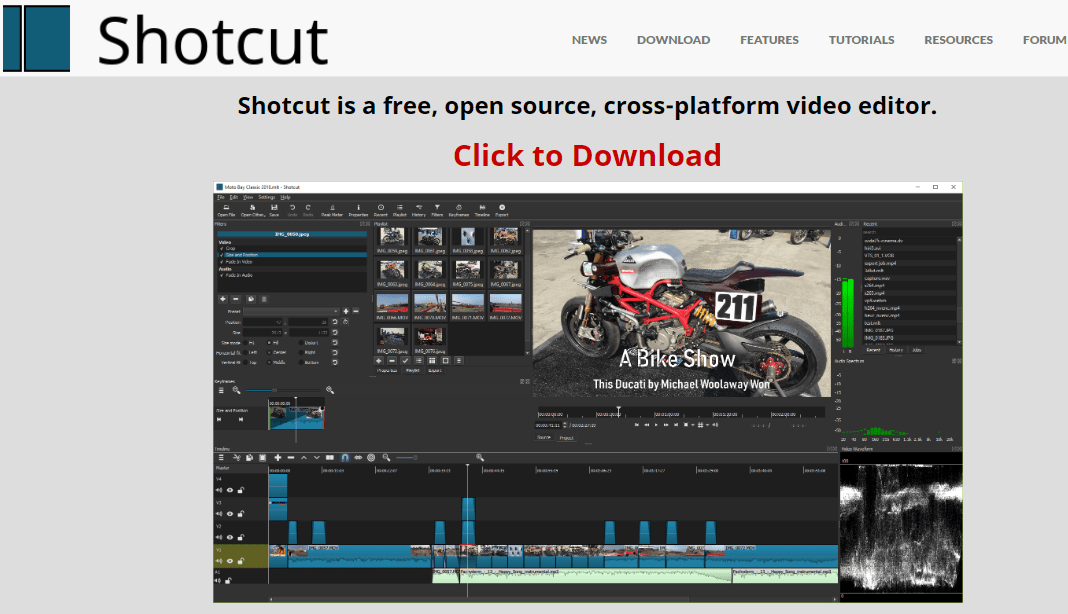
Task: Open the Settings menu in Shotcut window
Action: coord(267,197)
